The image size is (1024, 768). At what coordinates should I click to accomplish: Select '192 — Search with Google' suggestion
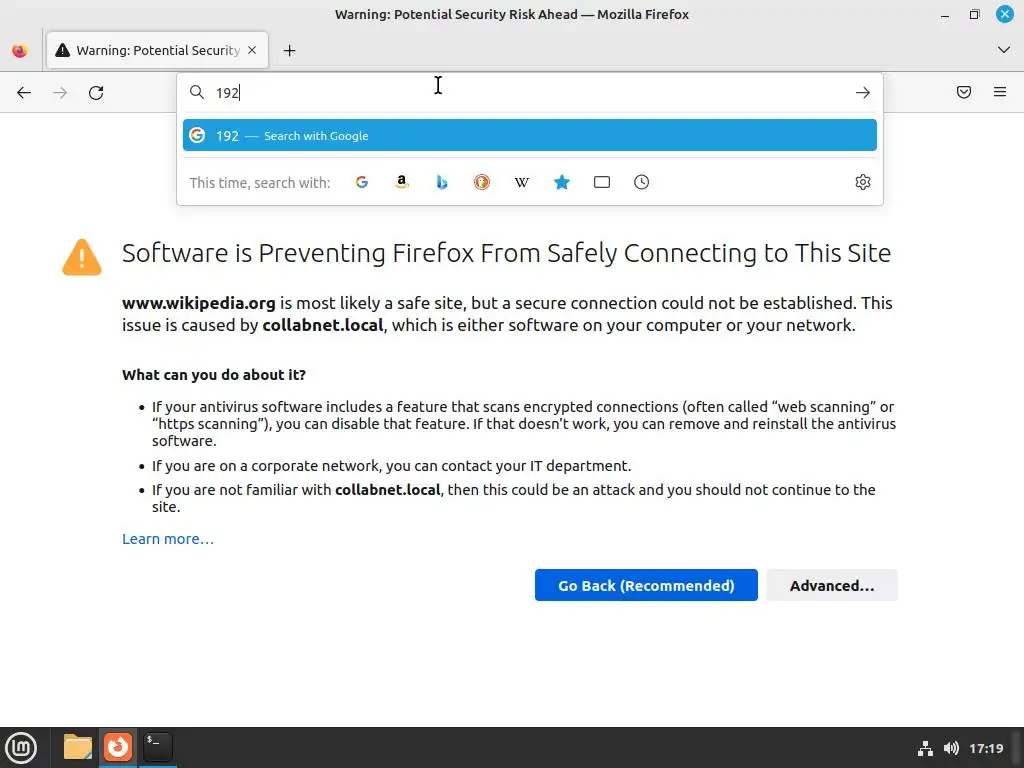[529, 136]
